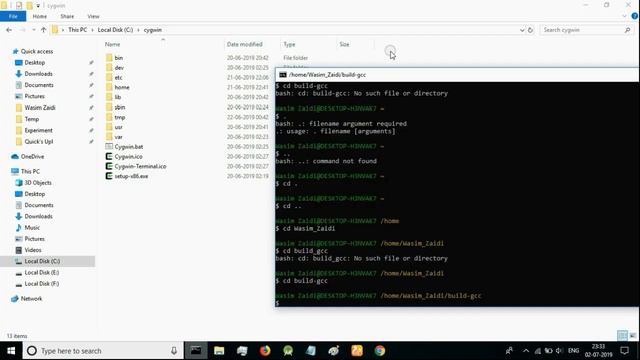This screenshot has width=640, height=360.
Task: Open the Temp quick access folder
Action: click(31, 119)
